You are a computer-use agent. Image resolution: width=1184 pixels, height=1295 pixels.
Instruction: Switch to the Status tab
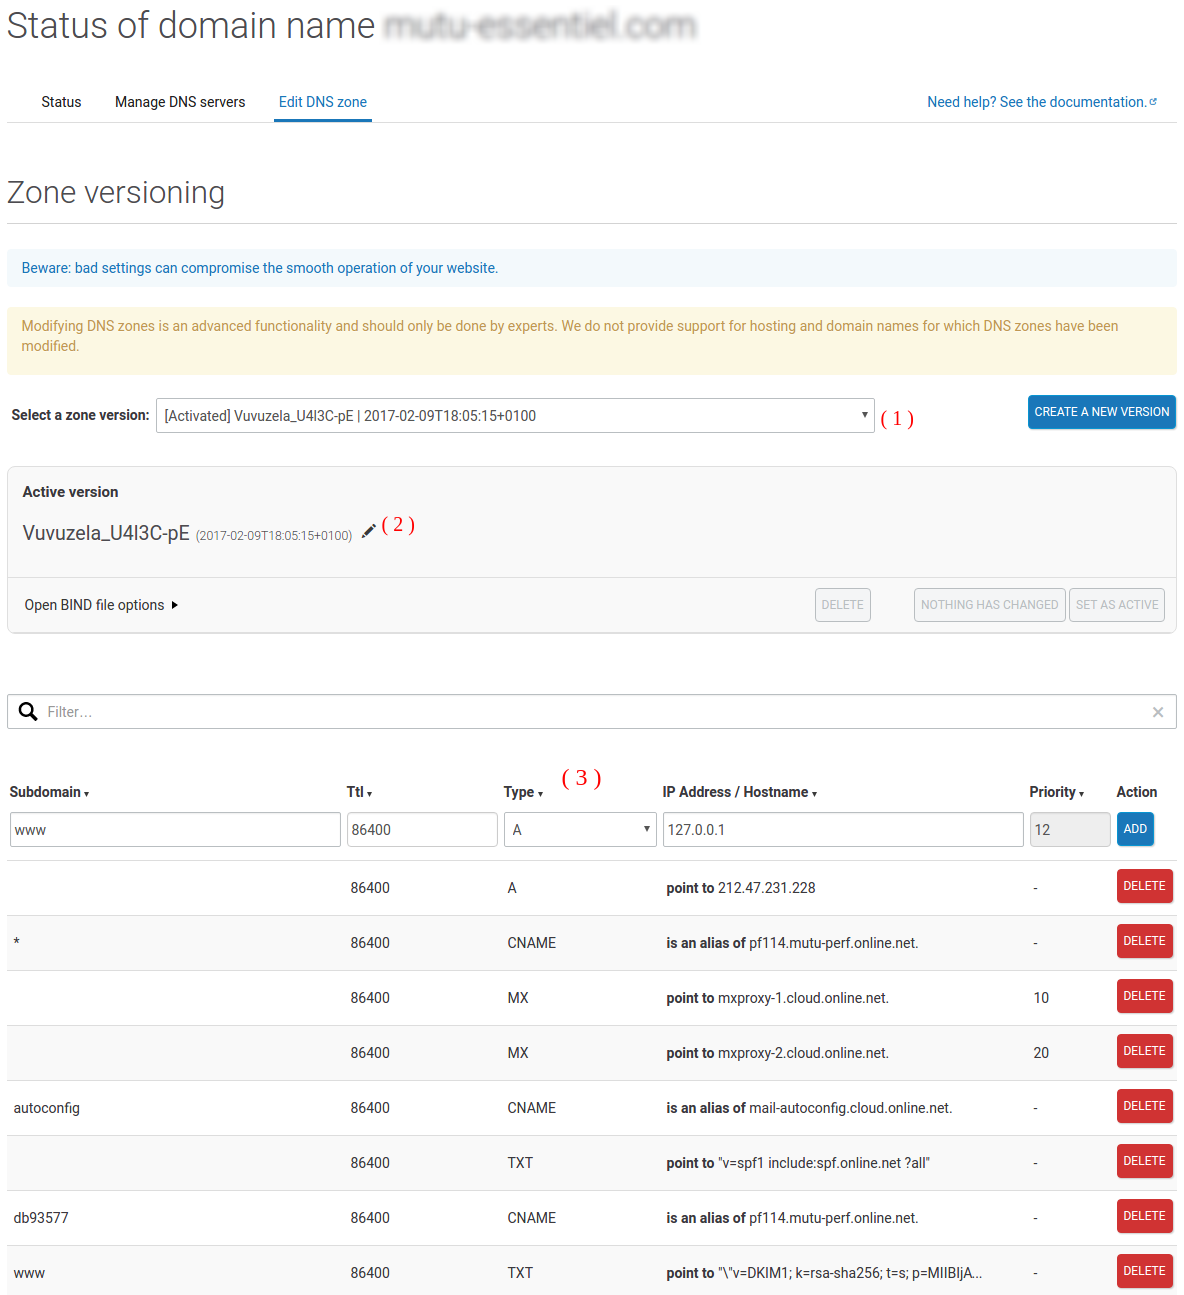pyautogui.click(x=61, y=102)
